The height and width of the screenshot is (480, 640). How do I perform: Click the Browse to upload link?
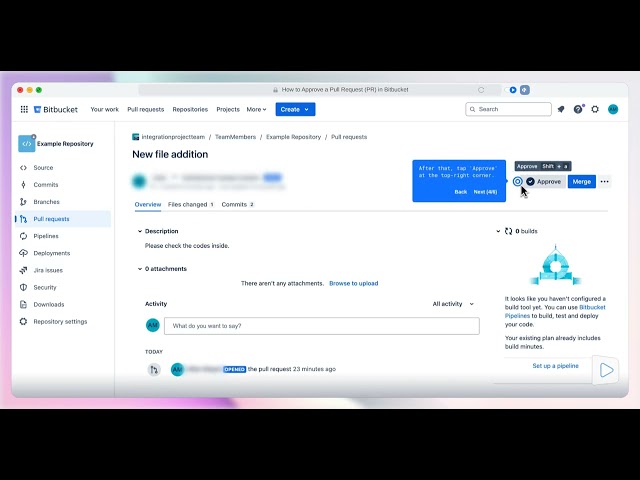(x=353, y=283)
